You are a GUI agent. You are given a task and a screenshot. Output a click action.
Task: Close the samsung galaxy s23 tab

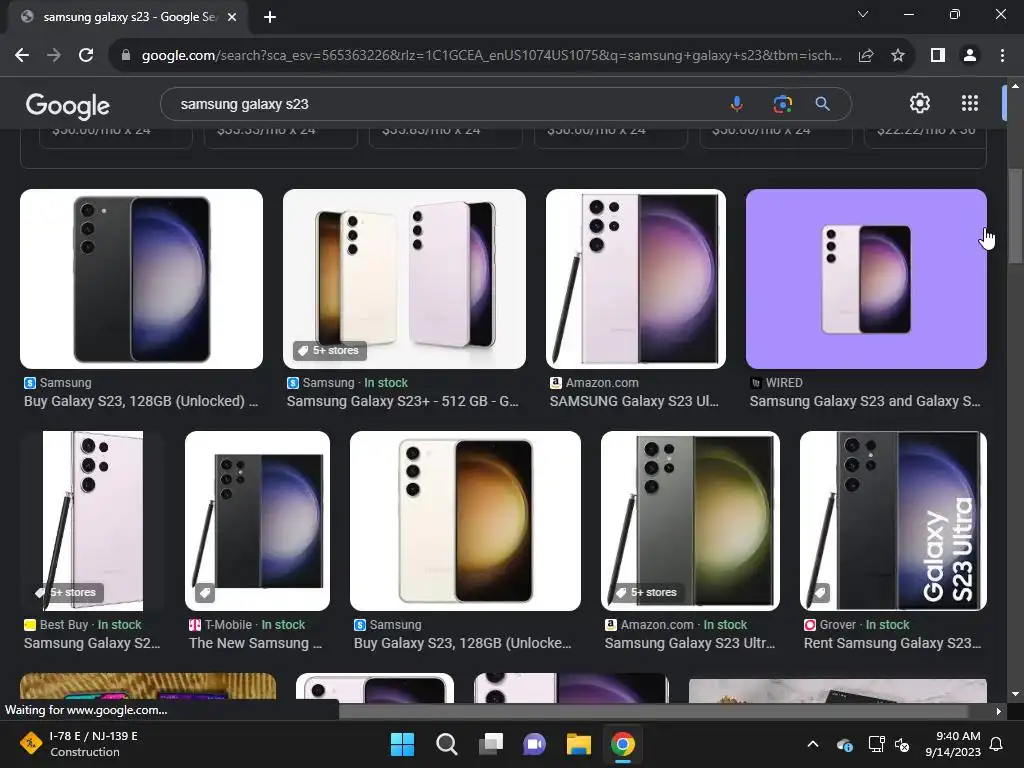[x=232, y=17]
